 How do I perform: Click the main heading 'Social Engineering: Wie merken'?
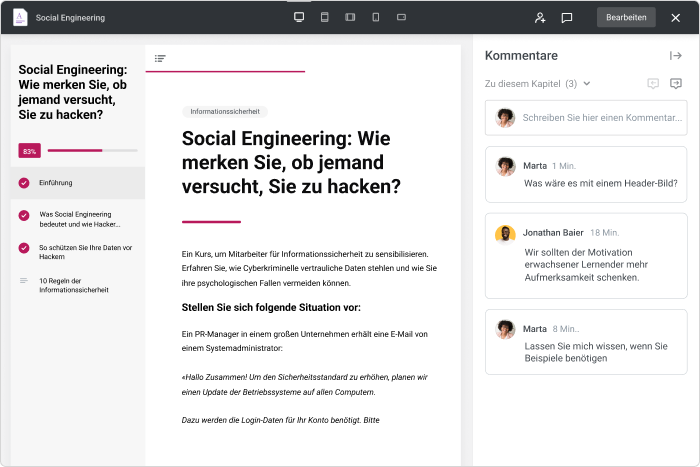[x=291, y=163]
